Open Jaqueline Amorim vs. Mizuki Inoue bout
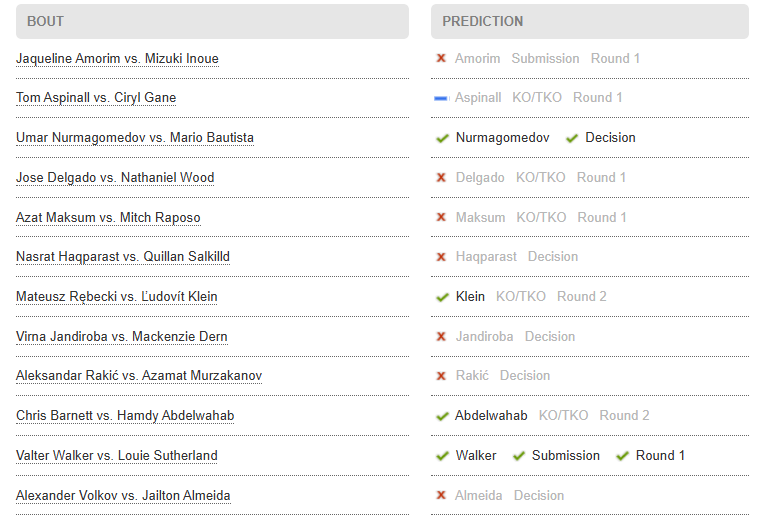 (117, 59)
